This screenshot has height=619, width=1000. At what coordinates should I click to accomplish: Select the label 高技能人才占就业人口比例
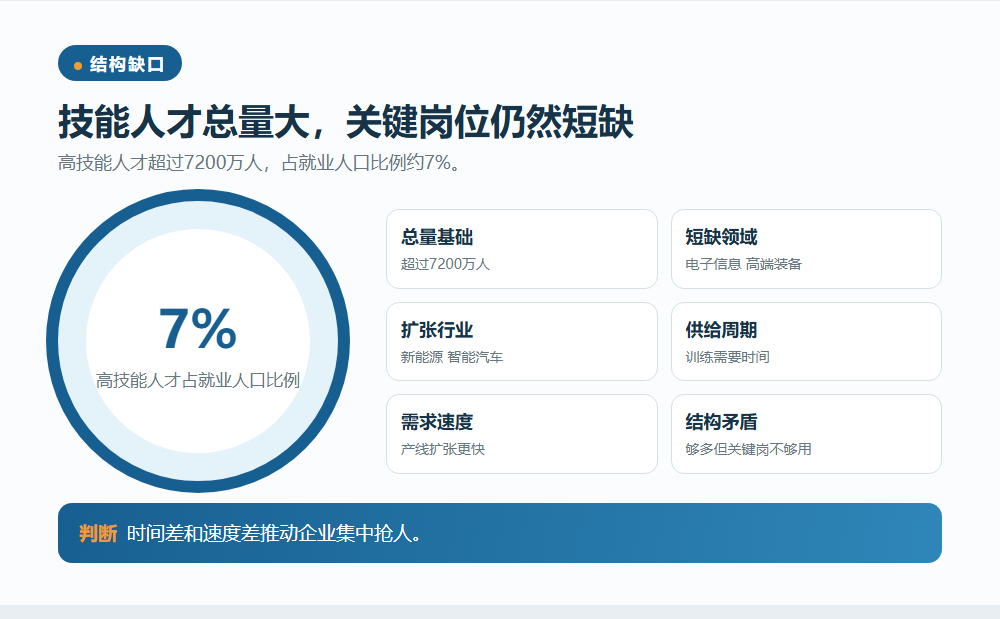pos(198,381)
